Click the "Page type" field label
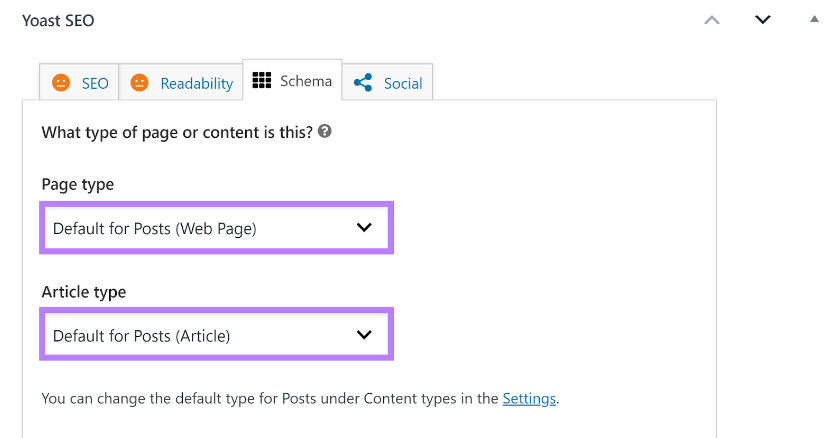This screenshot has height=438, width=837. tap(77, 185)
